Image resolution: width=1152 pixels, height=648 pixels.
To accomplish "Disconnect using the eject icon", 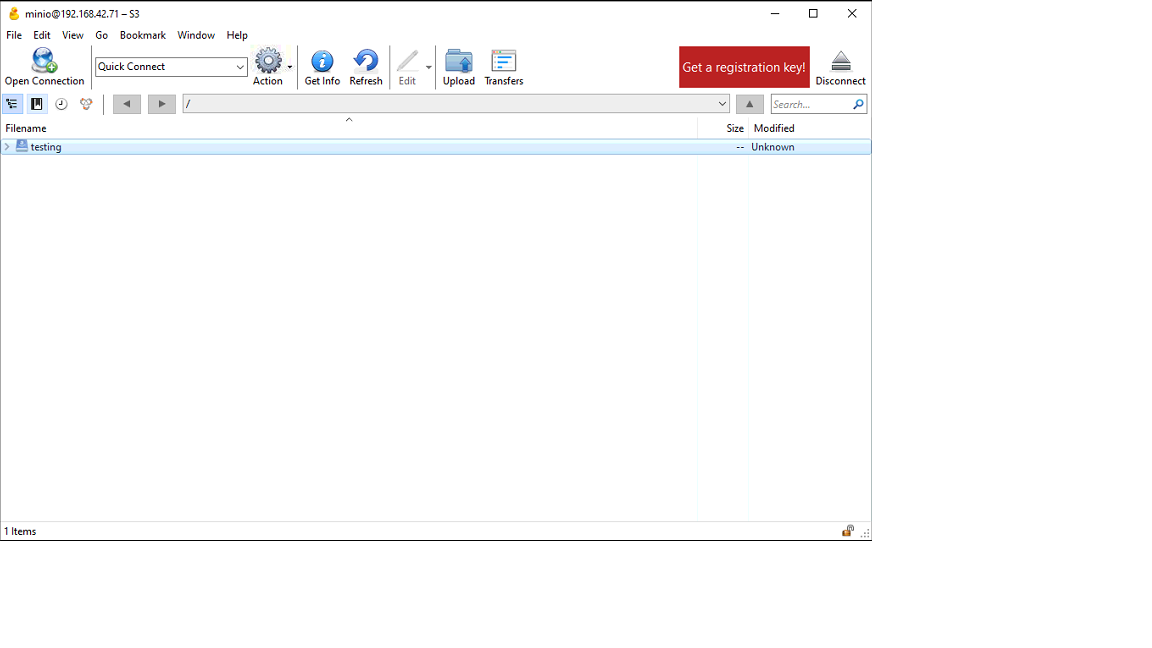I will click(x=840, y=60).
